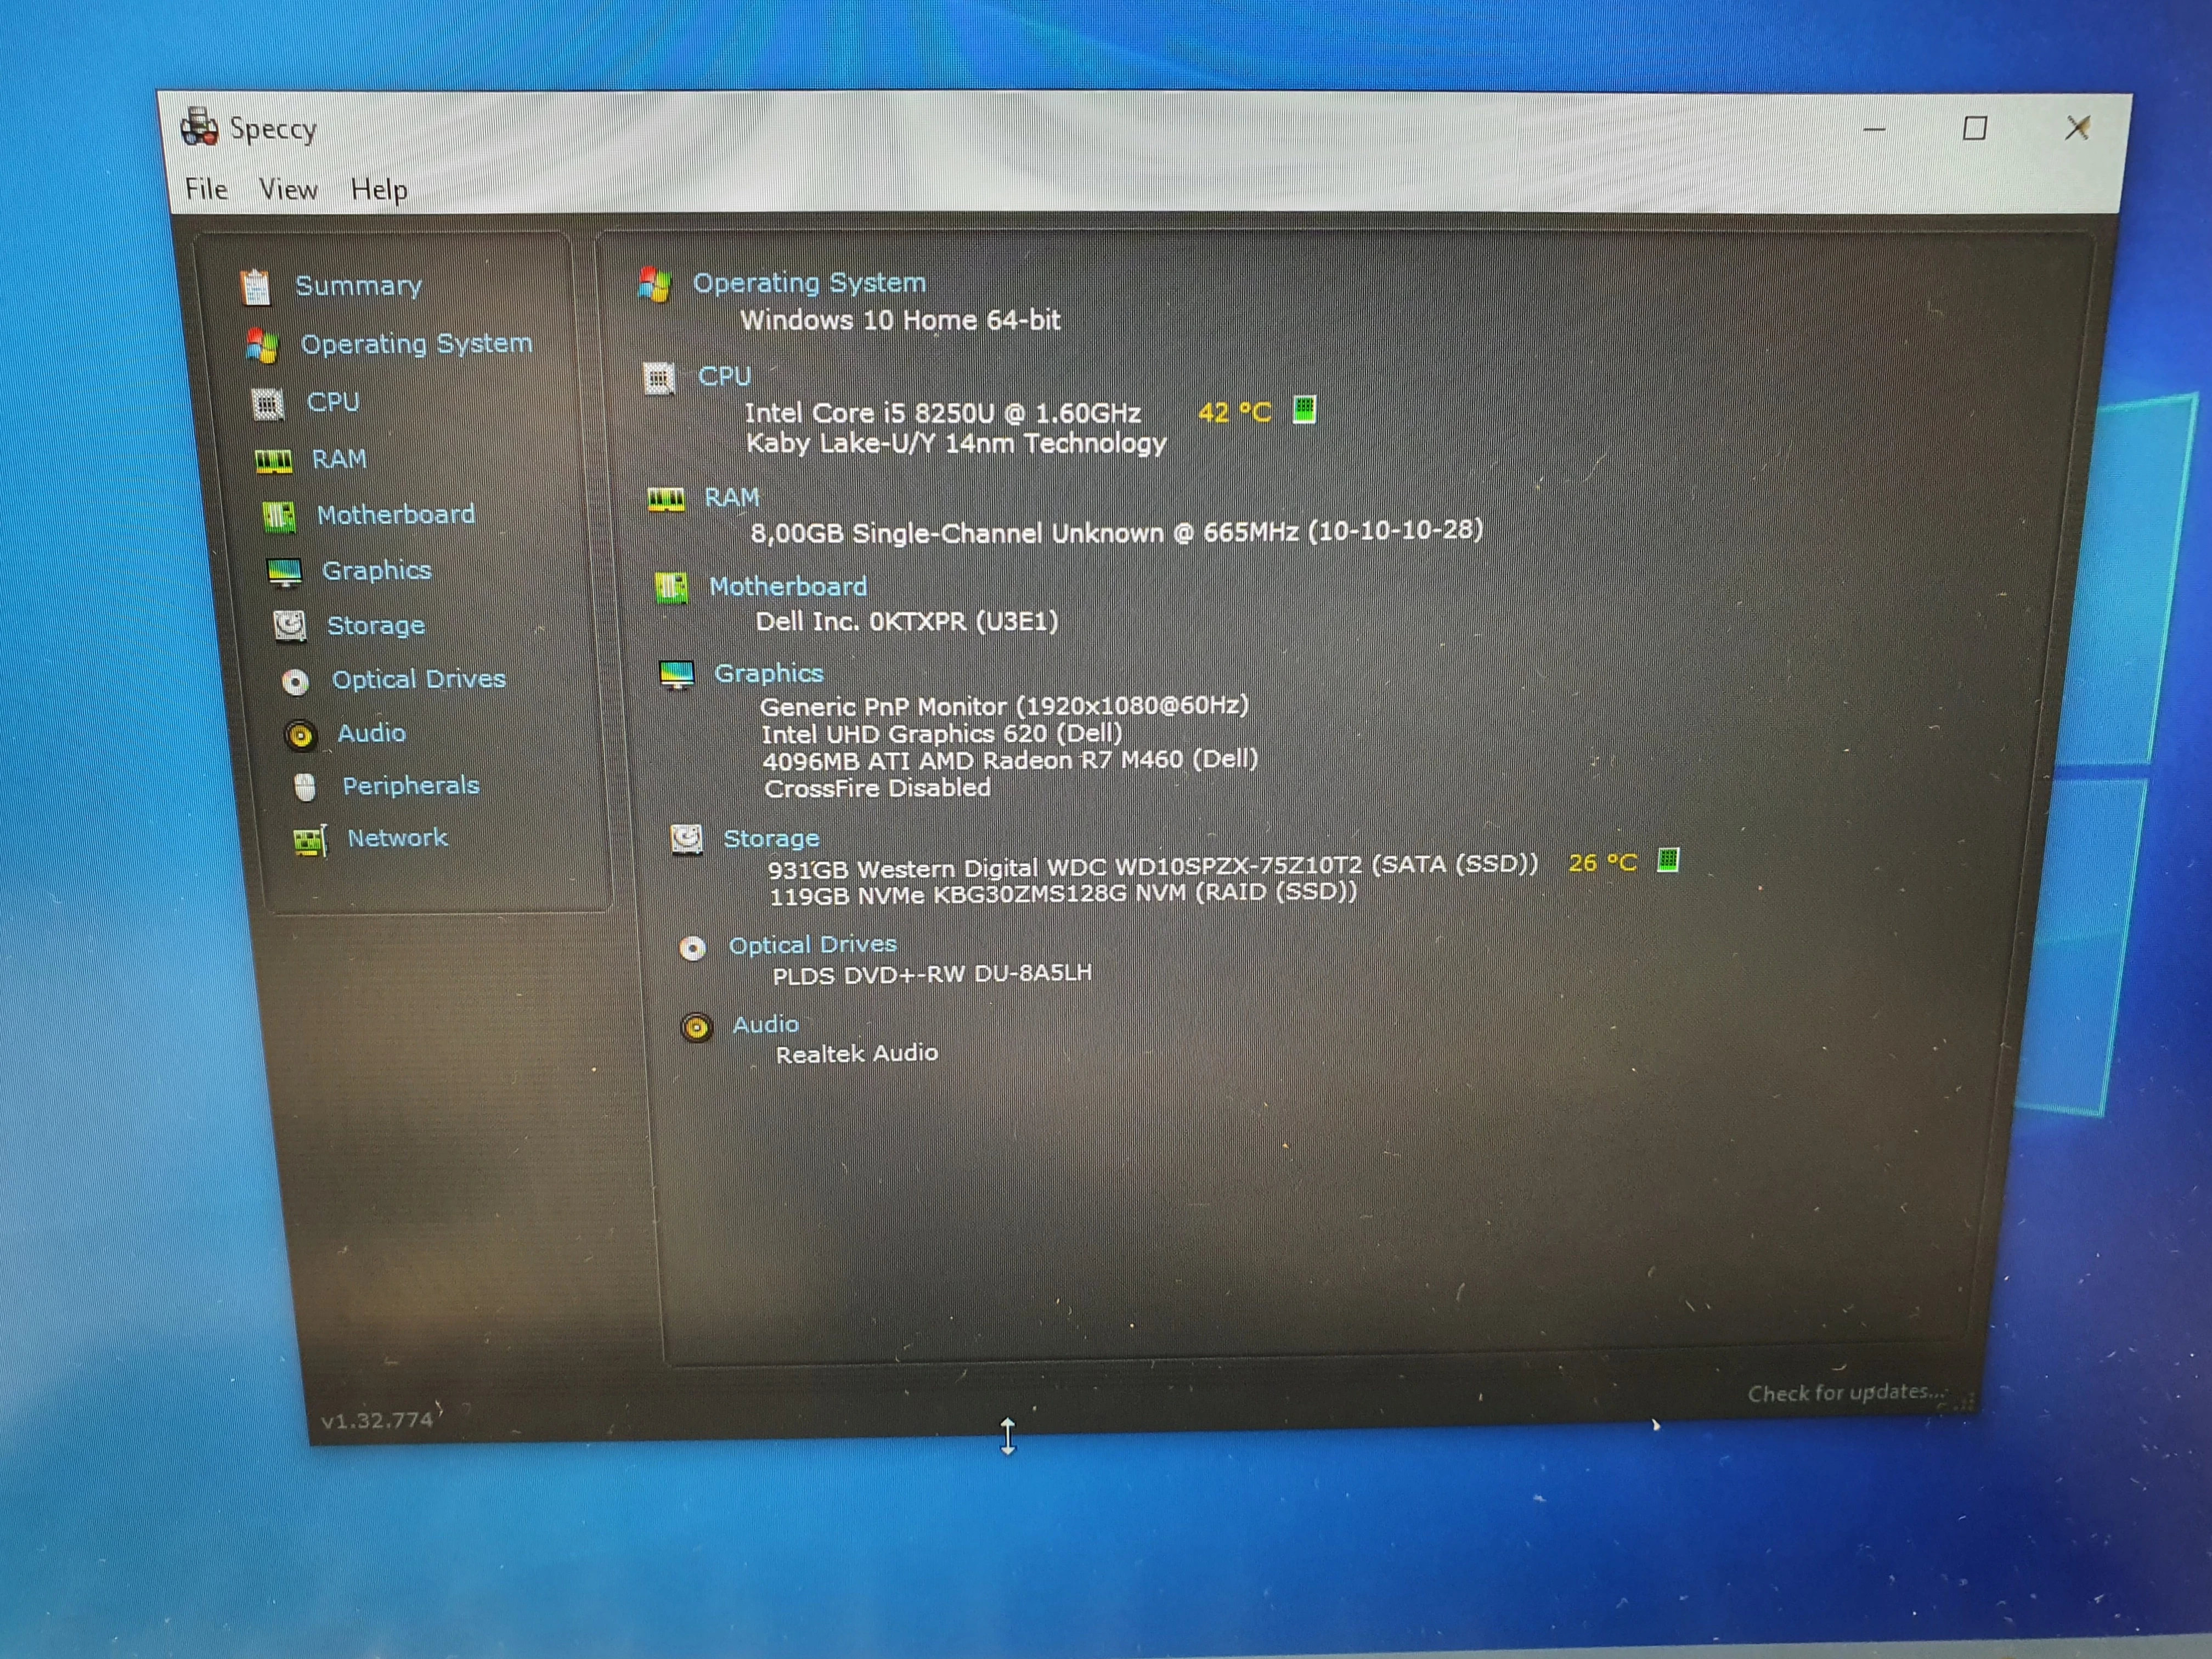Open the Audio heading link in main panel
The height and width of the screenshot is (1659, 2212).
click(x=765, y=1025)
